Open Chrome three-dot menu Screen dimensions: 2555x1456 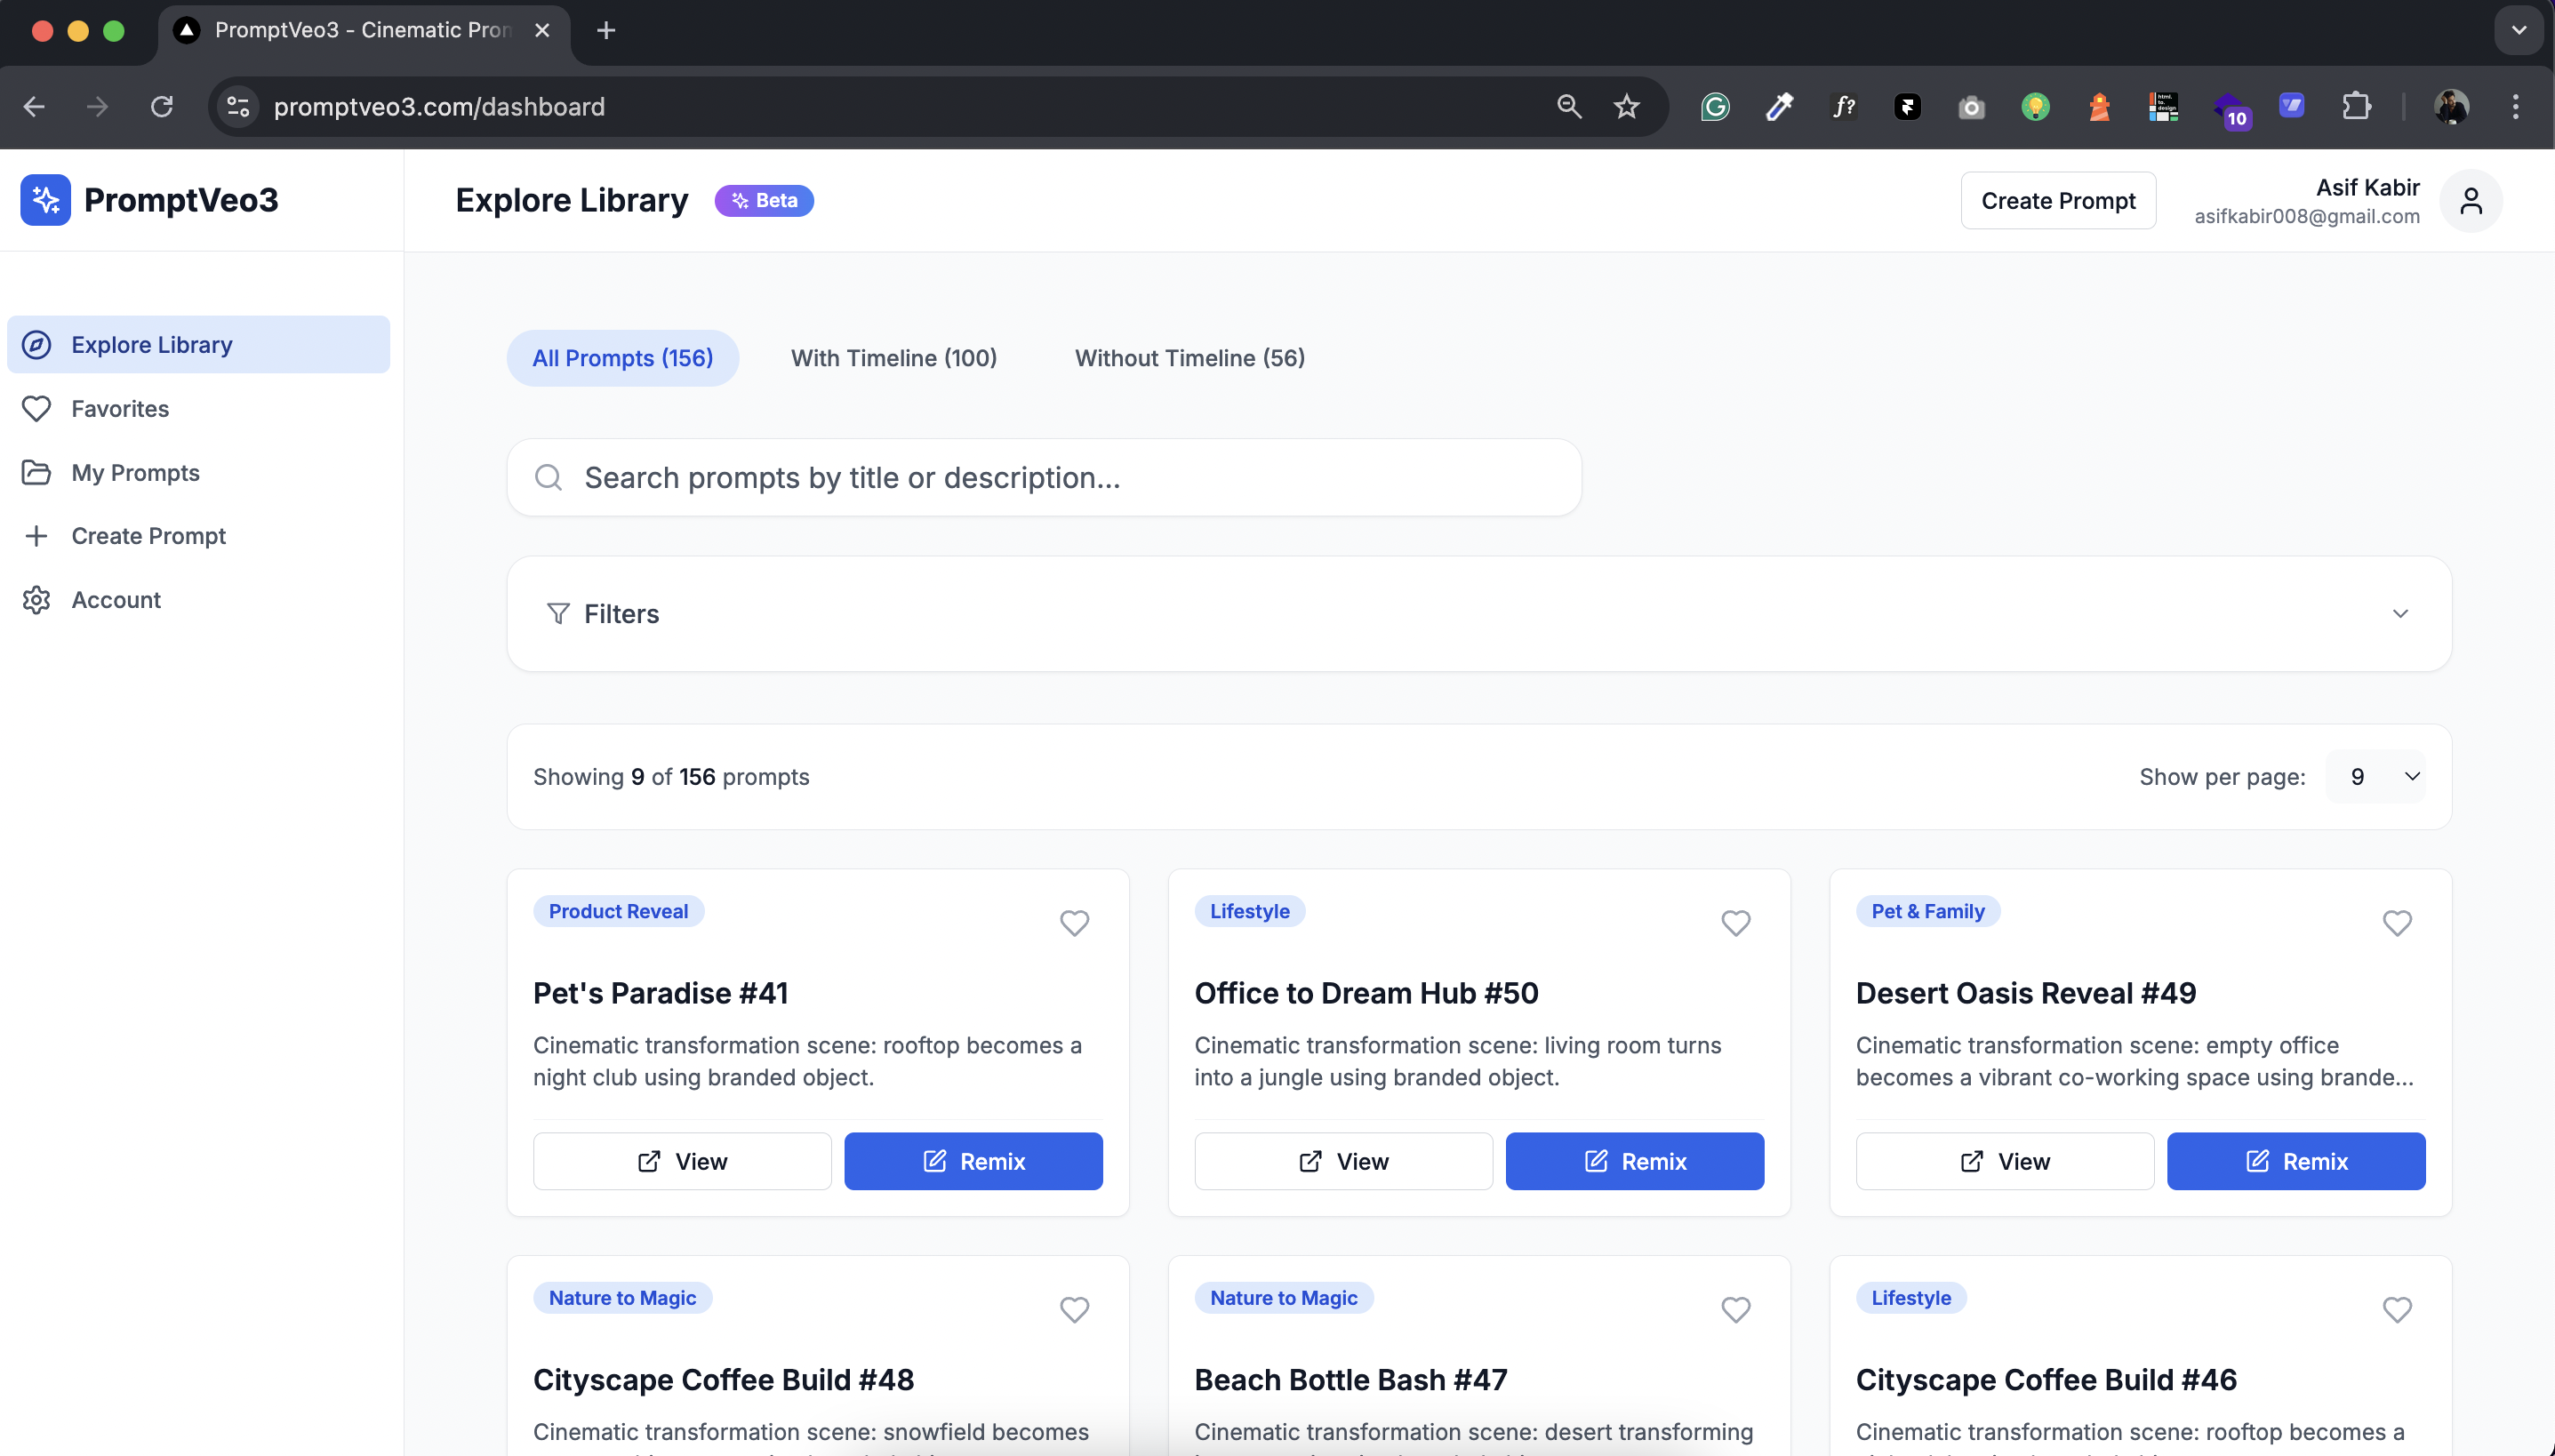pyautogui.click(x=2515, y=106)
